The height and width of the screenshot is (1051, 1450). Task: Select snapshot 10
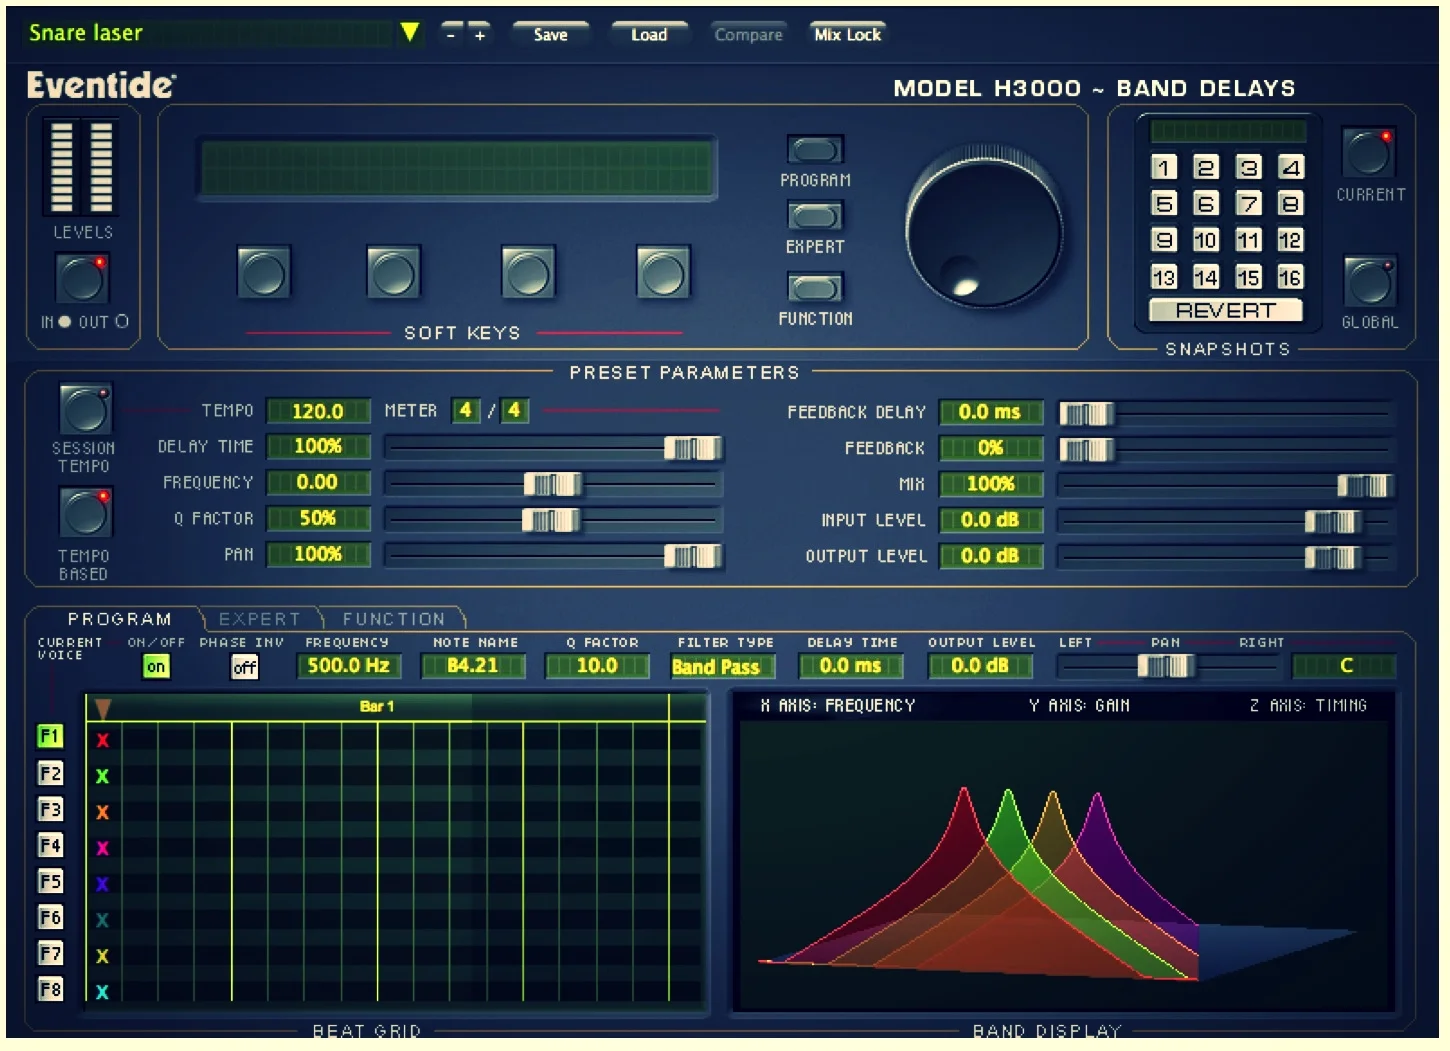point(1206,240)
